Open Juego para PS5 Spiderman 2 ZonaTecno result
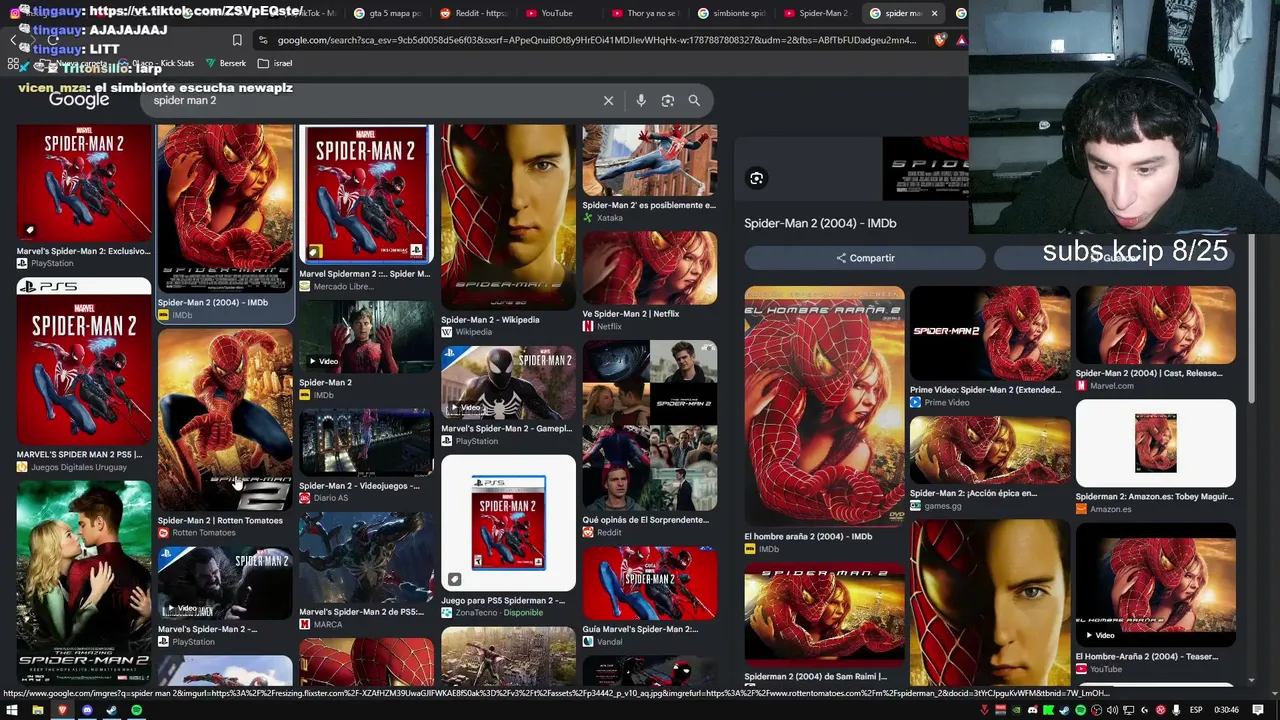 click(x=508, y=523)
